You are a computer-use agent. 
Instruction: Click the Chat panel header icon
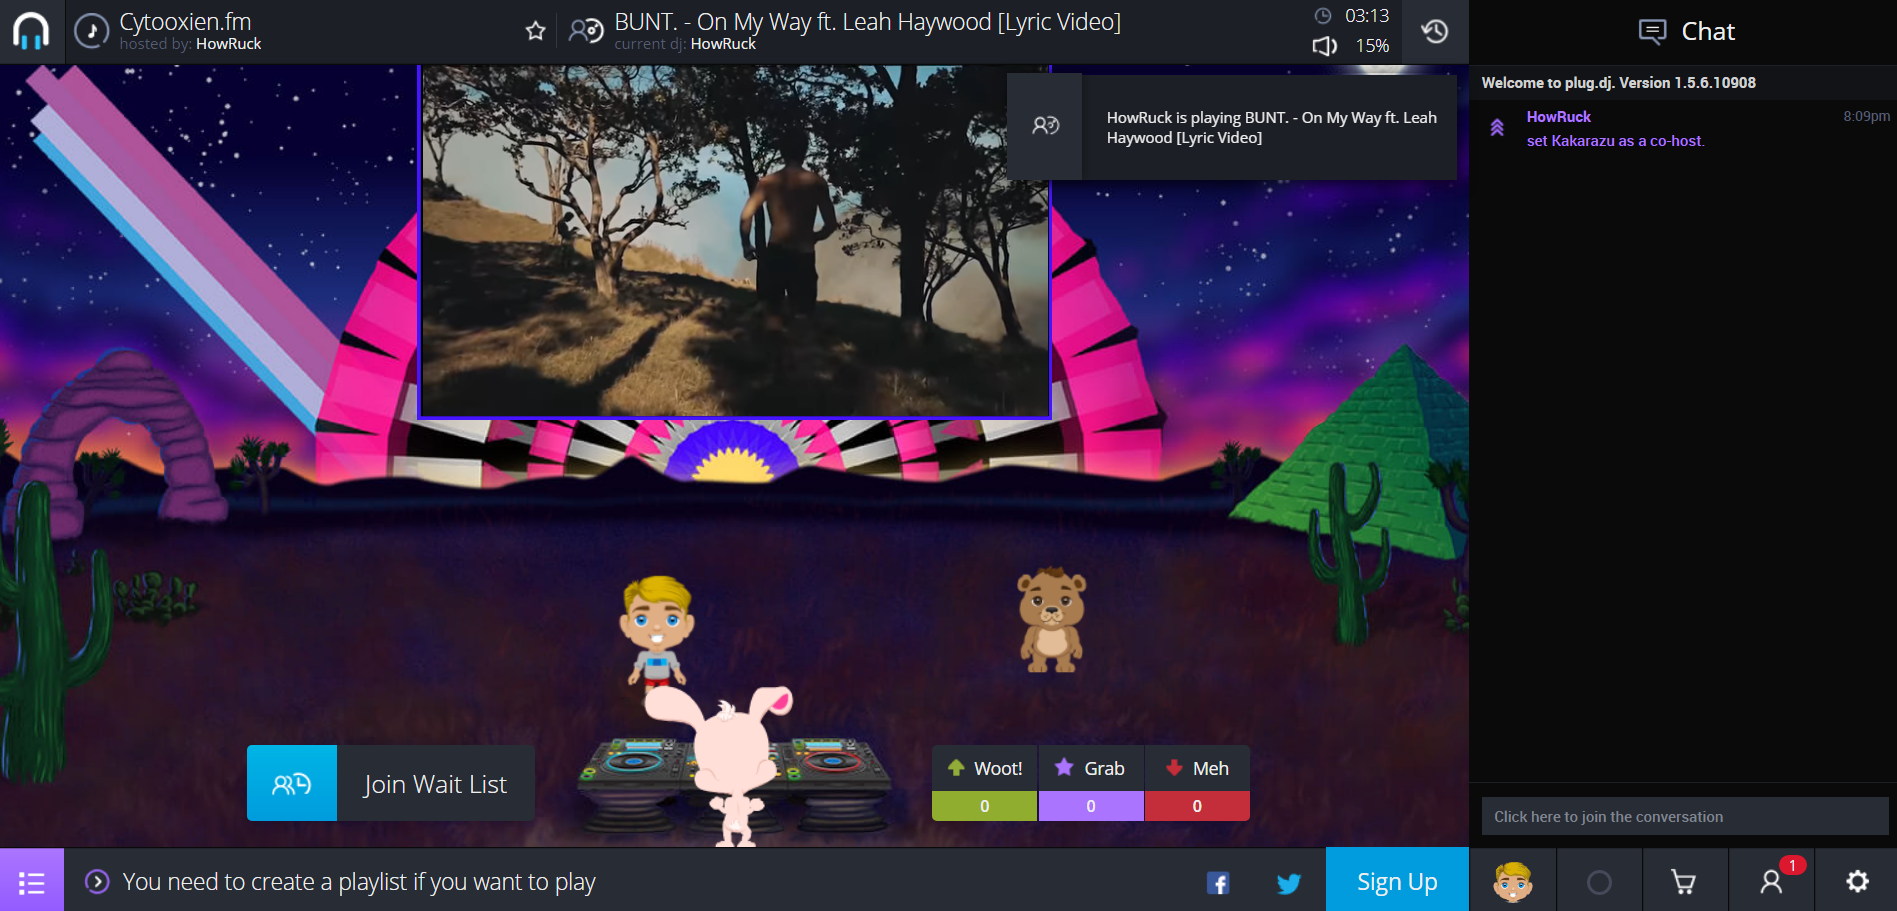tap(1652, 32)
